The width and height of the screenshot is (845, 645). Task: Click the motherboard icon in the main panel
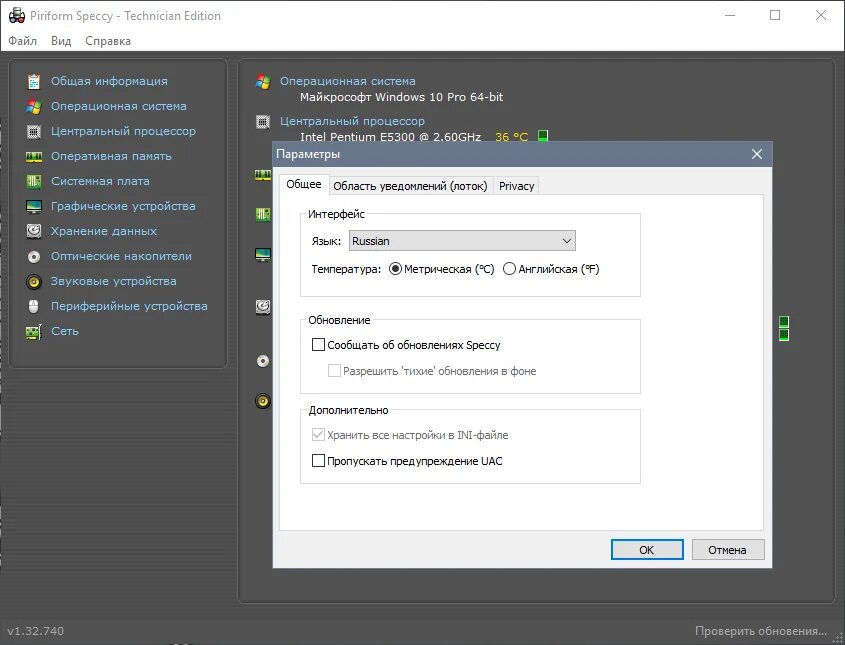pyautogui.click(x=262, y=214)
